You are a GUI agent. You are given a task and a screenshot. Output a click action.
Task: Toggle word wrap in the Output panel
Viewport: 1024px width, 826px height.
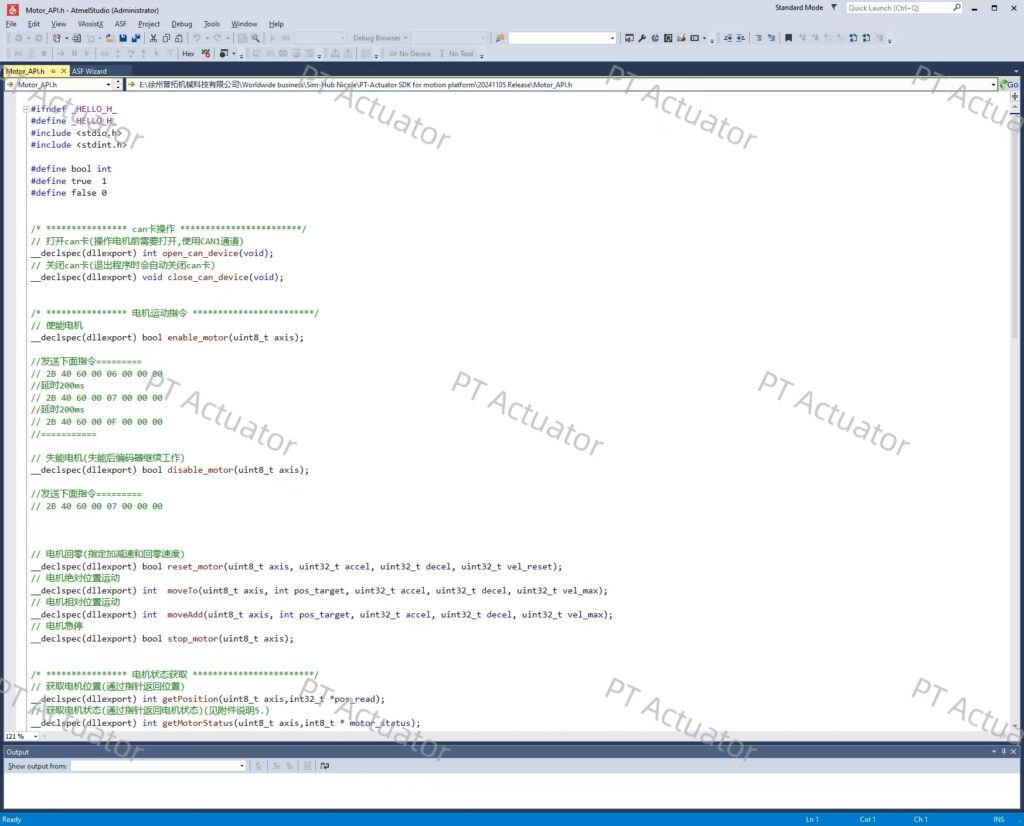(325, 766)
